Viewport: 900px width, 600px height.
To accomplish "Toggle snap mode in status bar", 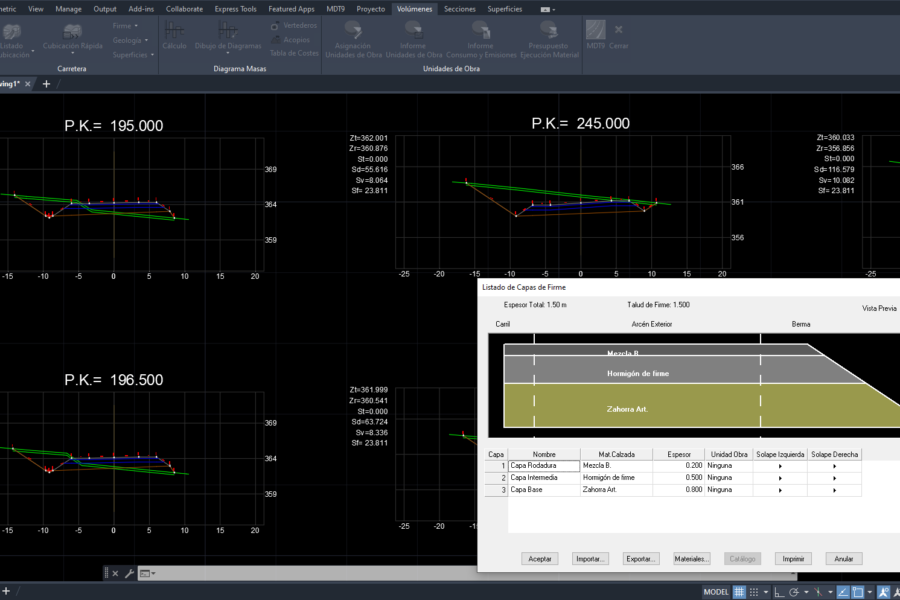I will click(754, 592).
